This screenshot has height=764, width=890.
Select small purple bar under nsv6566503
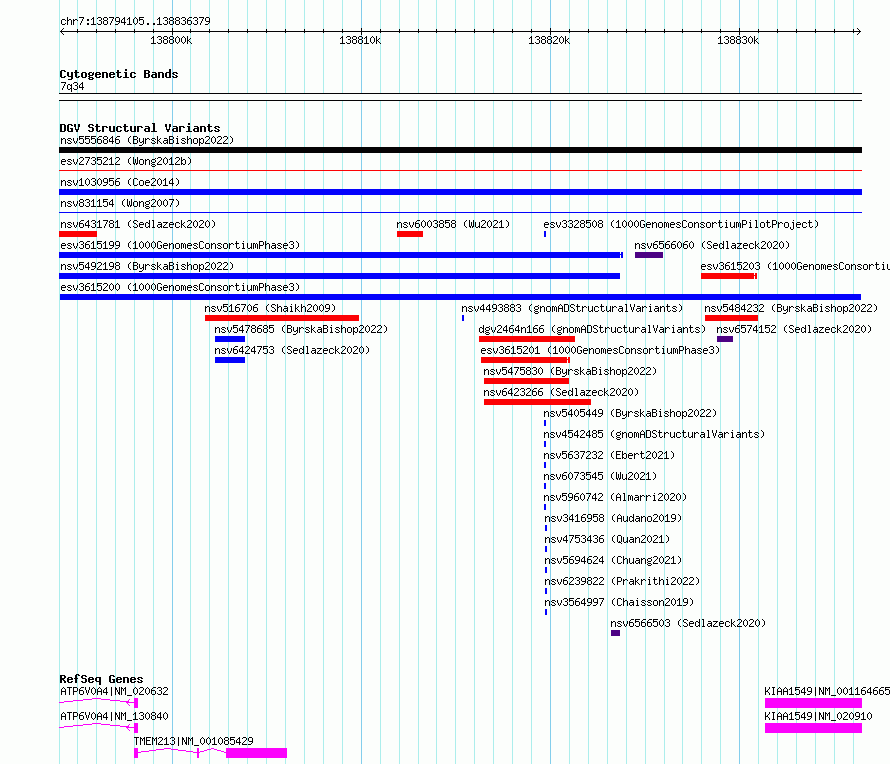point(615,633)
